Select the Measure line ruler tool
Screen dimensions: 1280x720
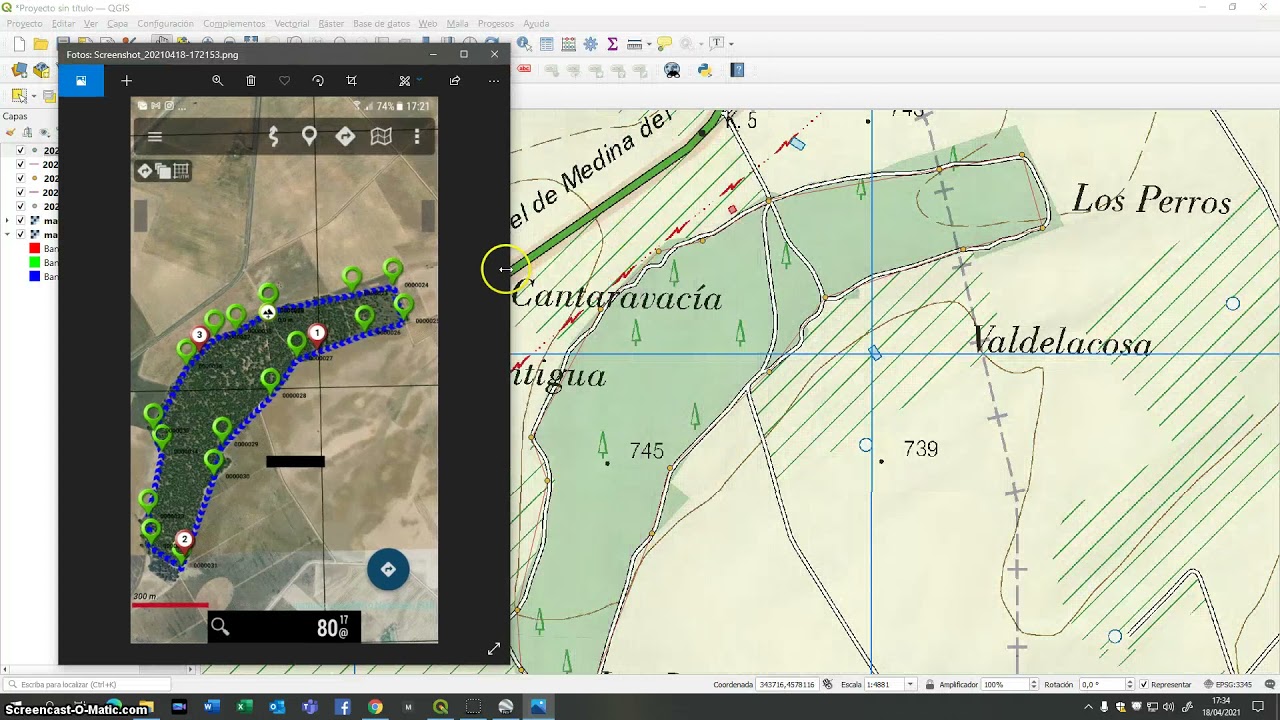click(x=634, y=44)
